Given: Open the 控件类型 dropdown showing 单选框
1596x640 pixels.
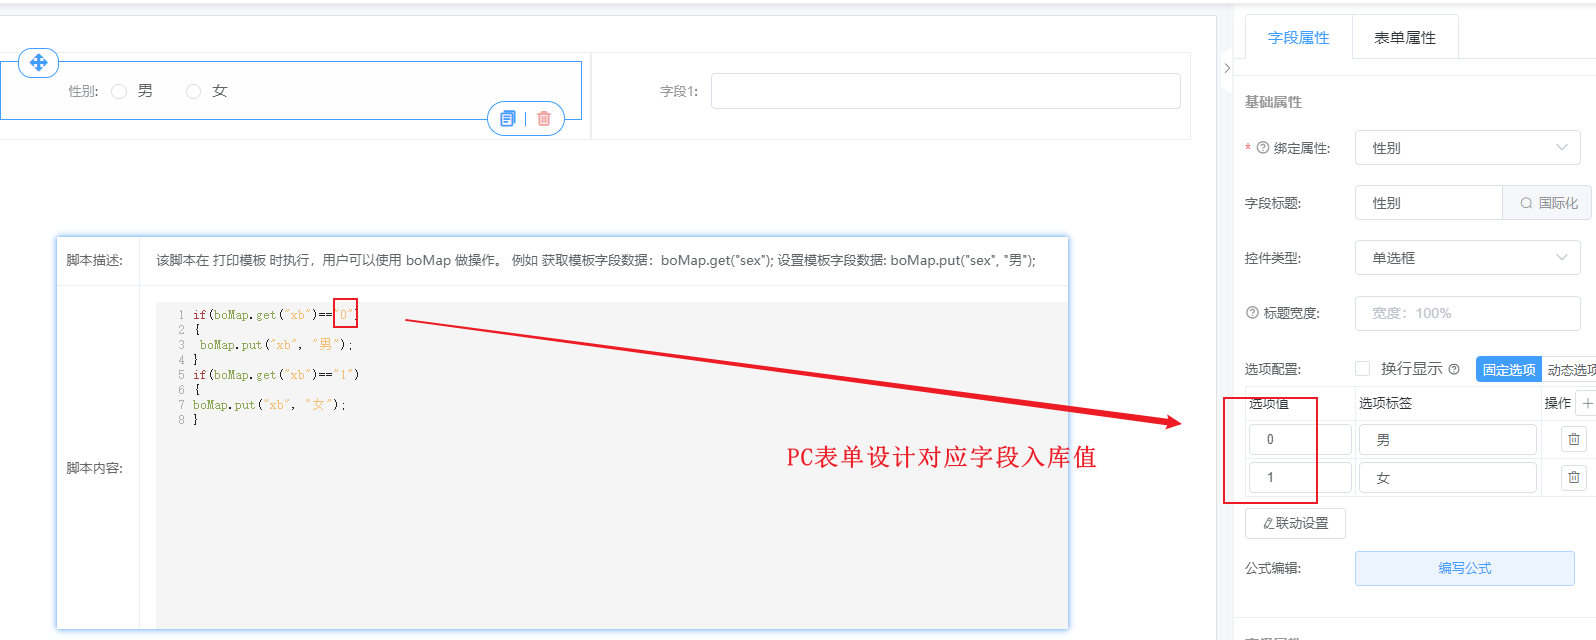Looking at the screenshot, I should point(1467,258).
